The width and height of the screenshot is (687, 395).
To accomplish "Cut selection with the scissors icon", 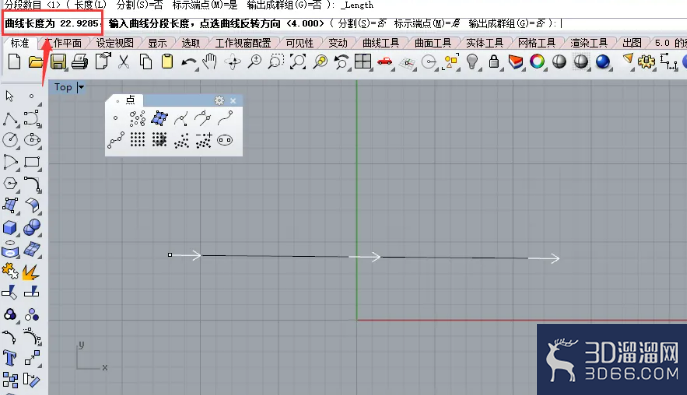I will tap(124, 62).
